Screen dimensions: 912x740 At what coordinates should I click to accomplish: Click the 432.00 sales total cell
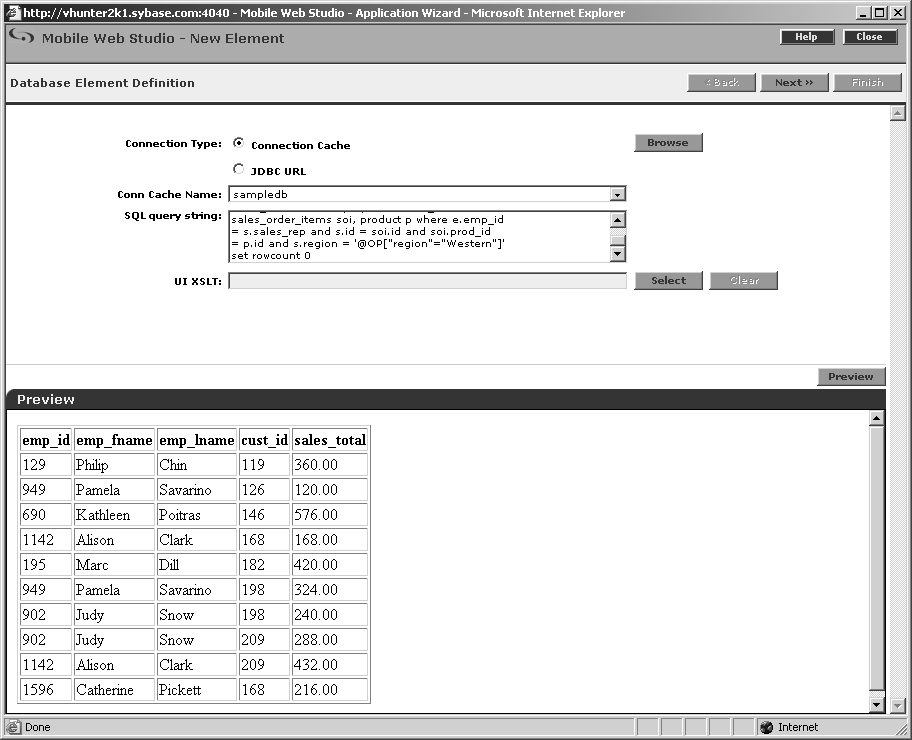click(330, 665)
